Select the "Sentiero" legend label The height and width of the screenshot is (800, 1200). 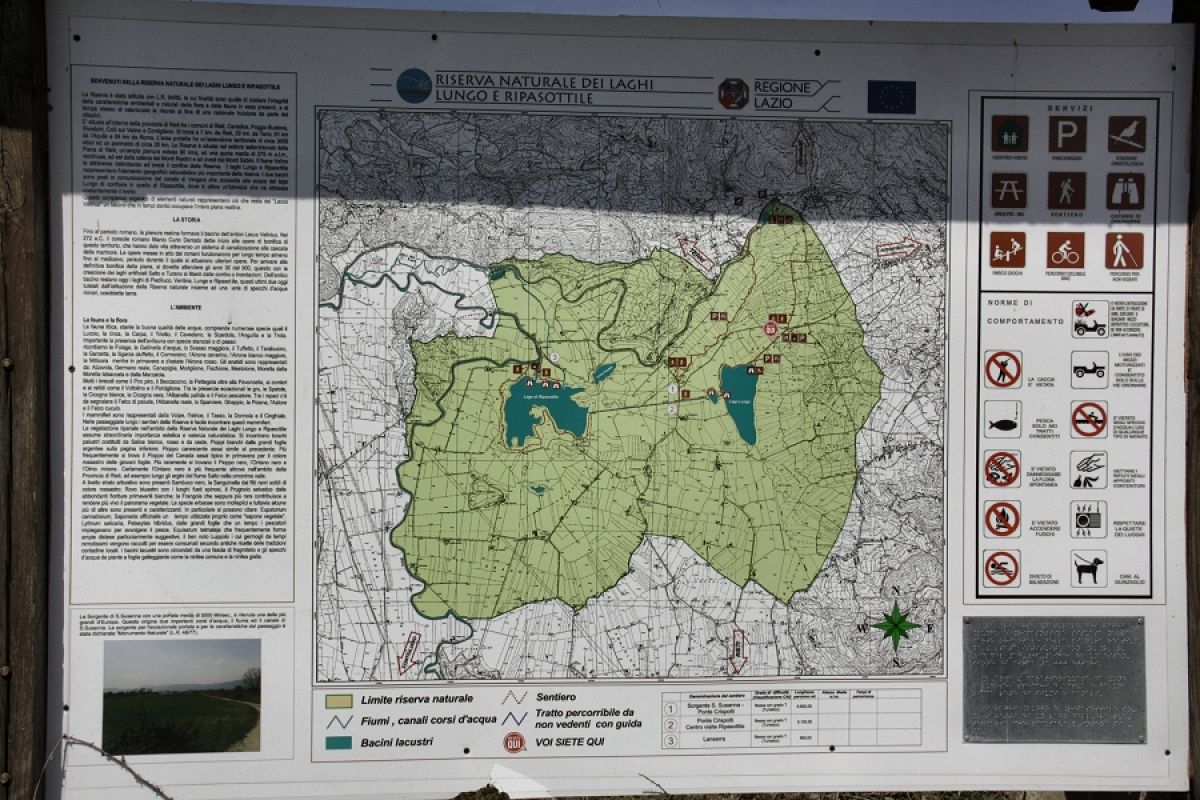coord(555,696)
